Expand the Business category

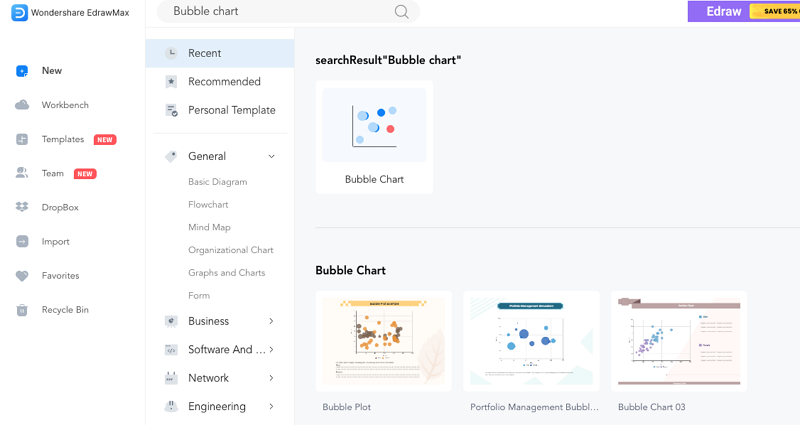[271, 321]
